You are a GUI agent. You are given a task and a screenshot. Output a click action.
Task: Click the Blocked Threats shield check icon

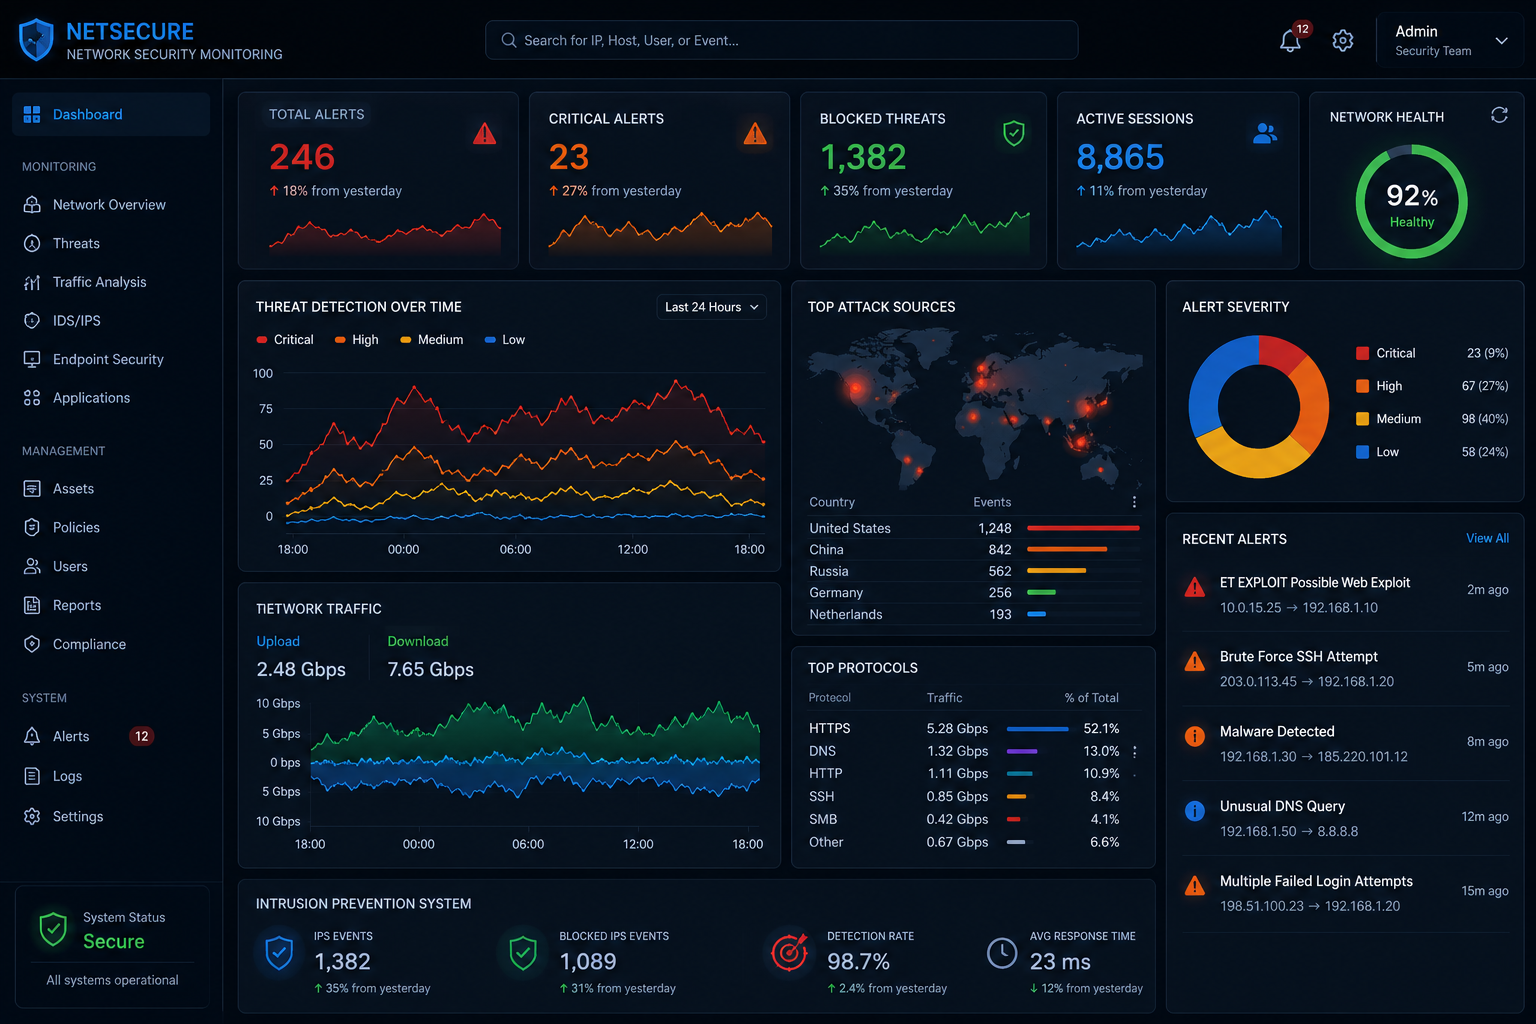coord(1014,133)
